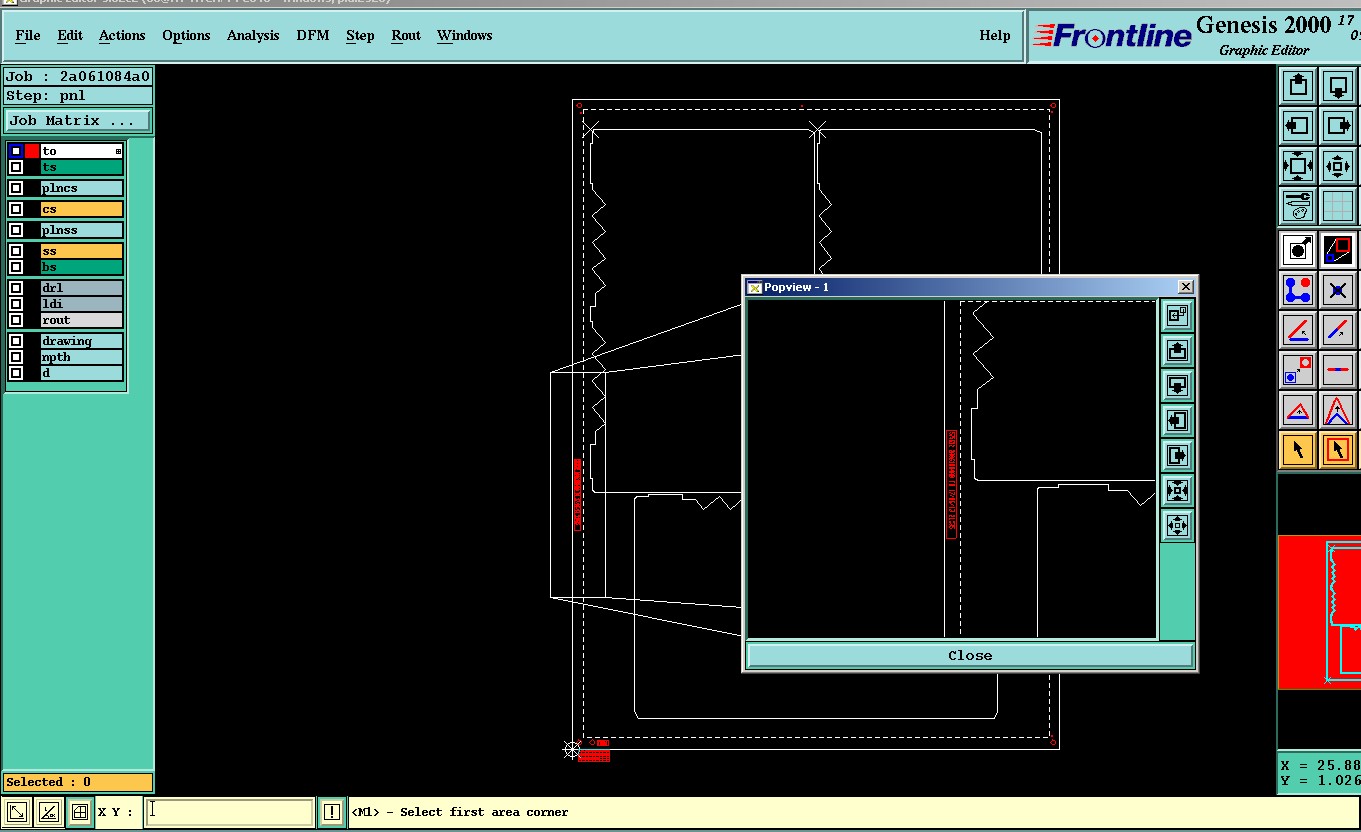The height and width of the screenshot is (832, 1361).
Task: Select the red-and-blue squares move tool
Action: tap(1298, 369)
